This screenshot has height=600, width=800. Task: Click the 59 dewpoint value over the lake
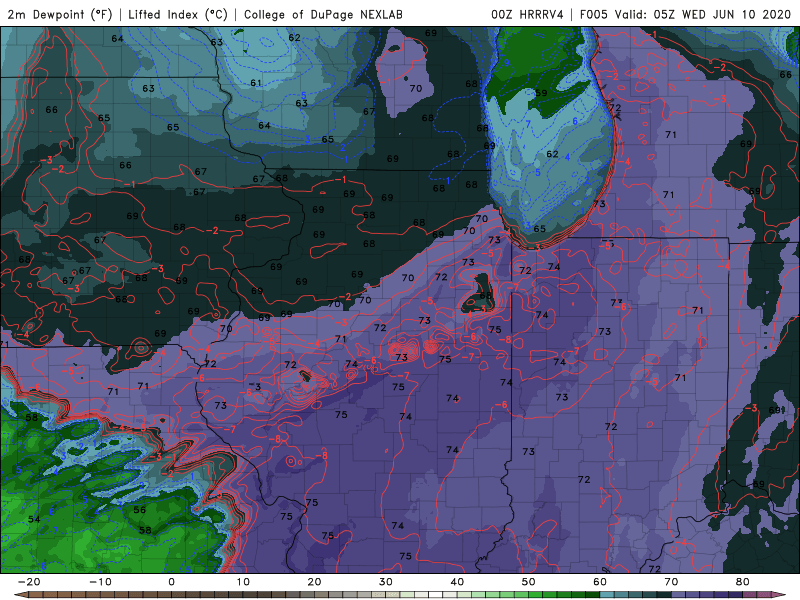[x=541, y=93]
